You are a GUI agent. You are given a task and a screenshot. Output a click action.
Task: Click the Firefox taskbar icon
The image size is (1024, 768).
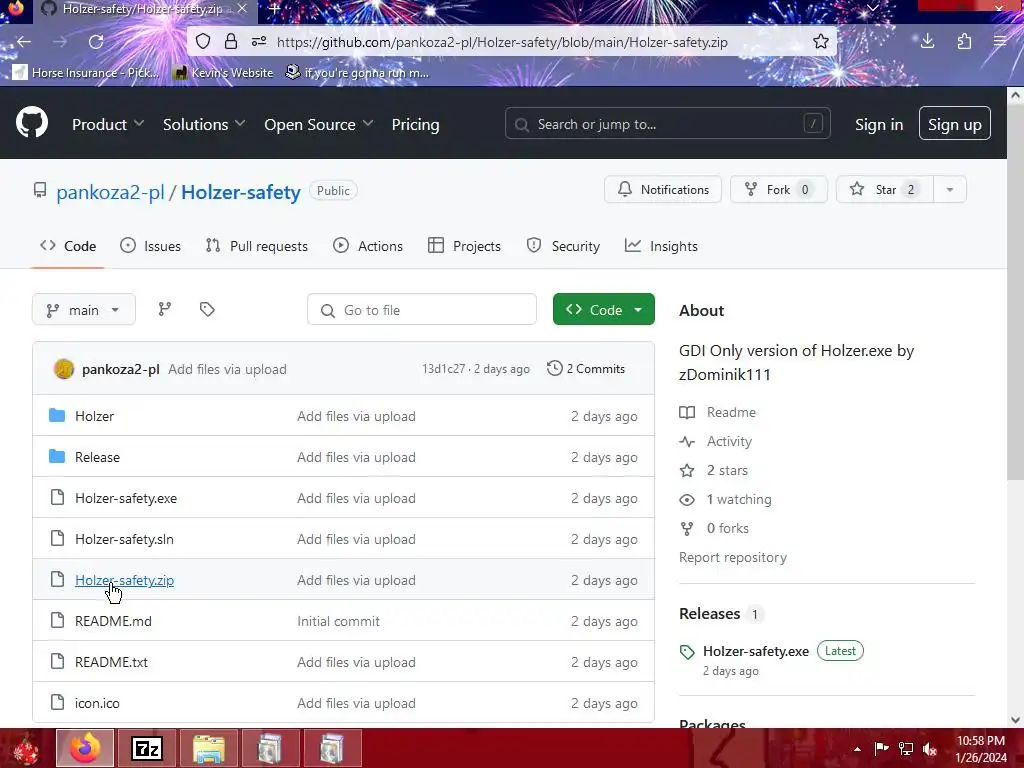pyautogui.click(x=85, y=748)
